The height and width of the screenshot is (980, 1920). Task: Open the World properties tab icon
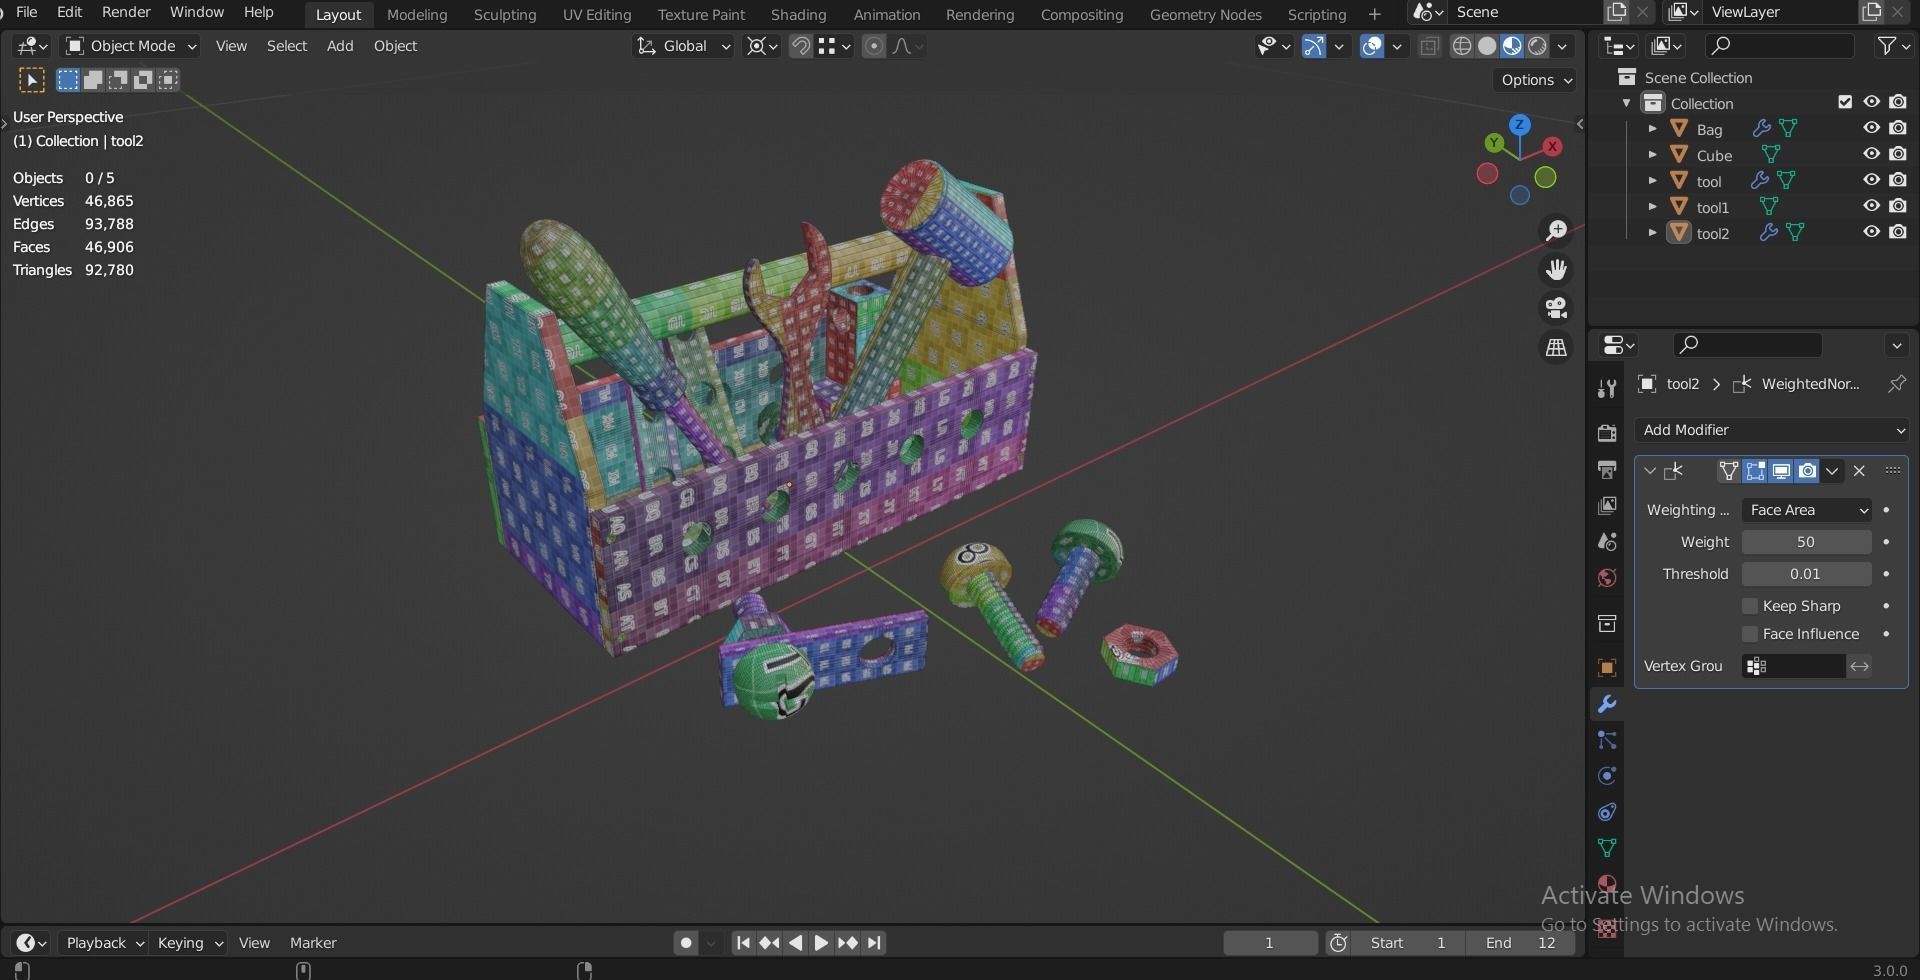1607,578
